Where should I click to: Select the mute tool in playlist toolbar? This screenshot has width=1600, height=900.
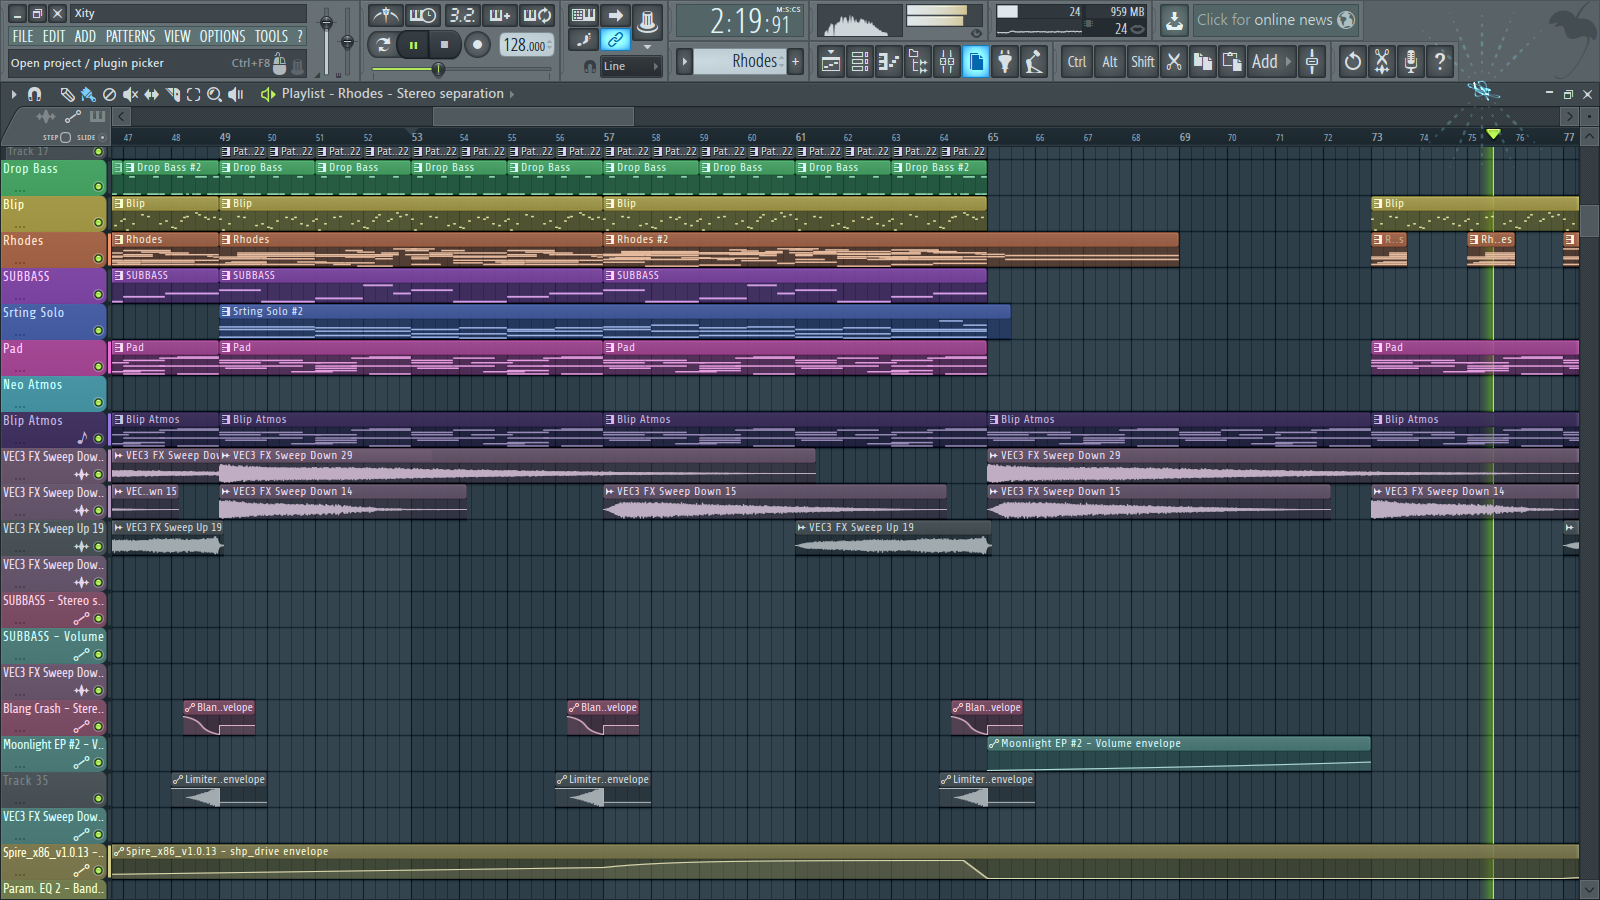point(130,94)
